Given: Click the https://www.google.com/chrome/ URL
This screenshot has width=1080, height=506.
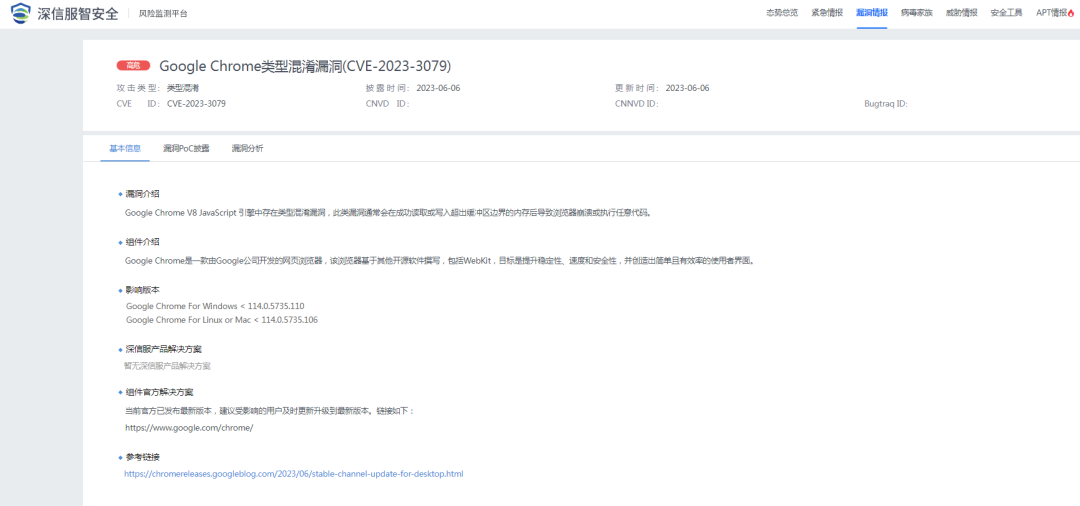Looking at the screenshot, I should (189, 428).
